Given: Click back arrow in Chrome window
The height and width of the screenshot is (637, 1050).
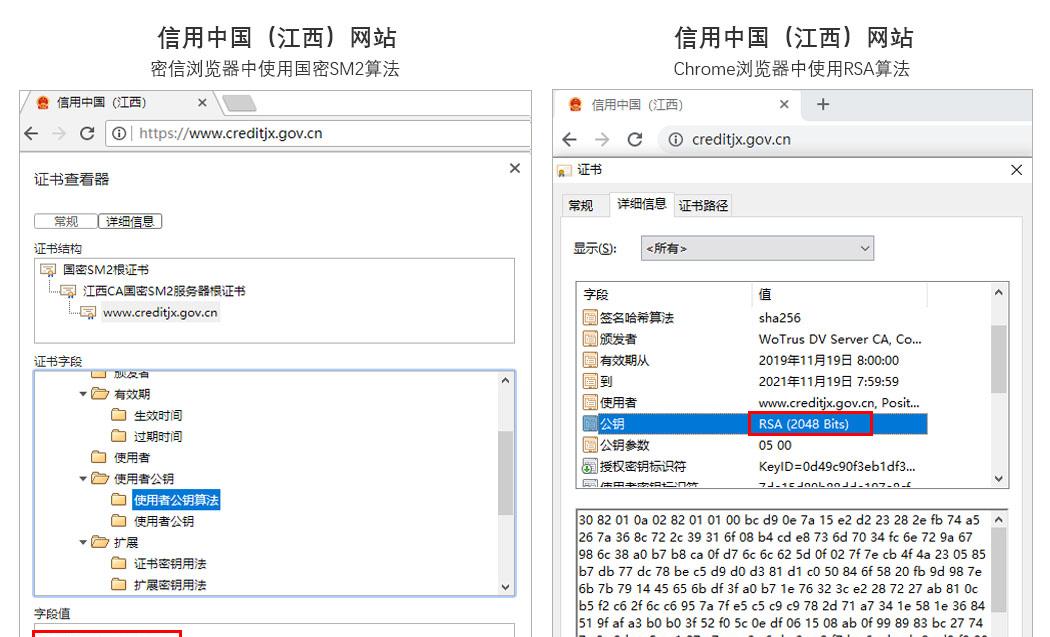Looking at the screenshot, I should [x=569, y=139].
